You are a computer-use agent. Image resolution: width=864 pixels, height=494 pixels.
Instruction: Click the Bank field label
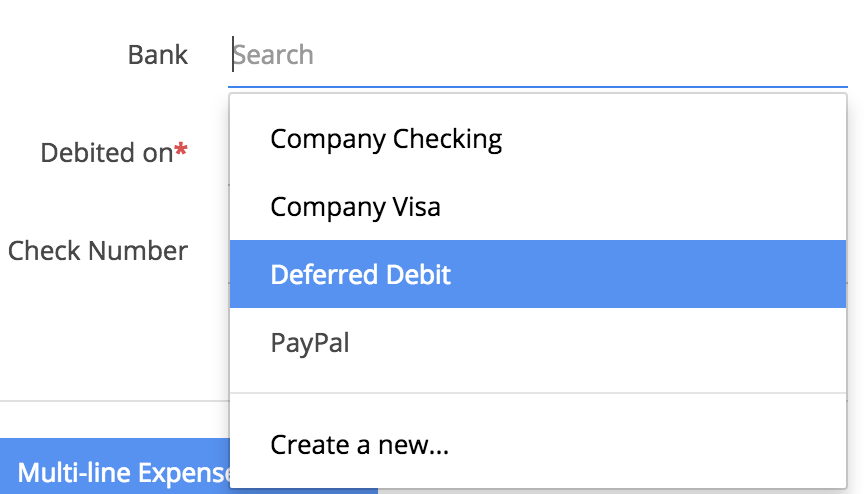point(158,55)
